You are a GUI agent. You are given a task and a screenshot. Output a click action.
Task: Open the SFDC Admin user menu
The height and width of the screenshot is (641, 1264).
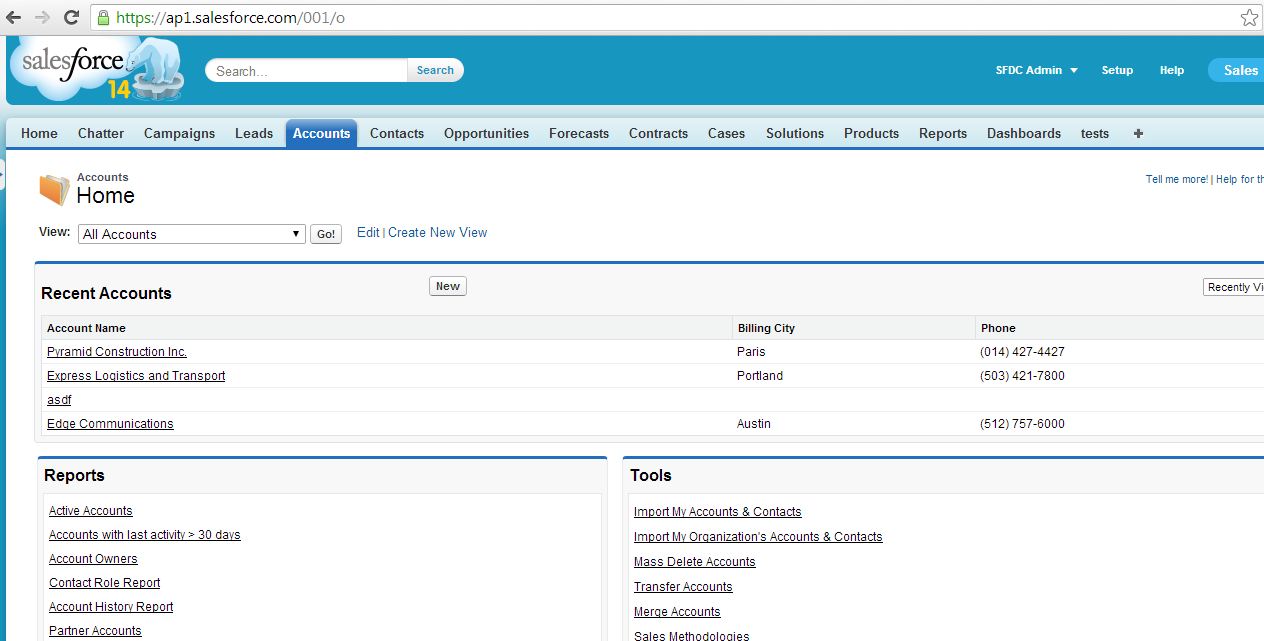(x=1037, y=70)
